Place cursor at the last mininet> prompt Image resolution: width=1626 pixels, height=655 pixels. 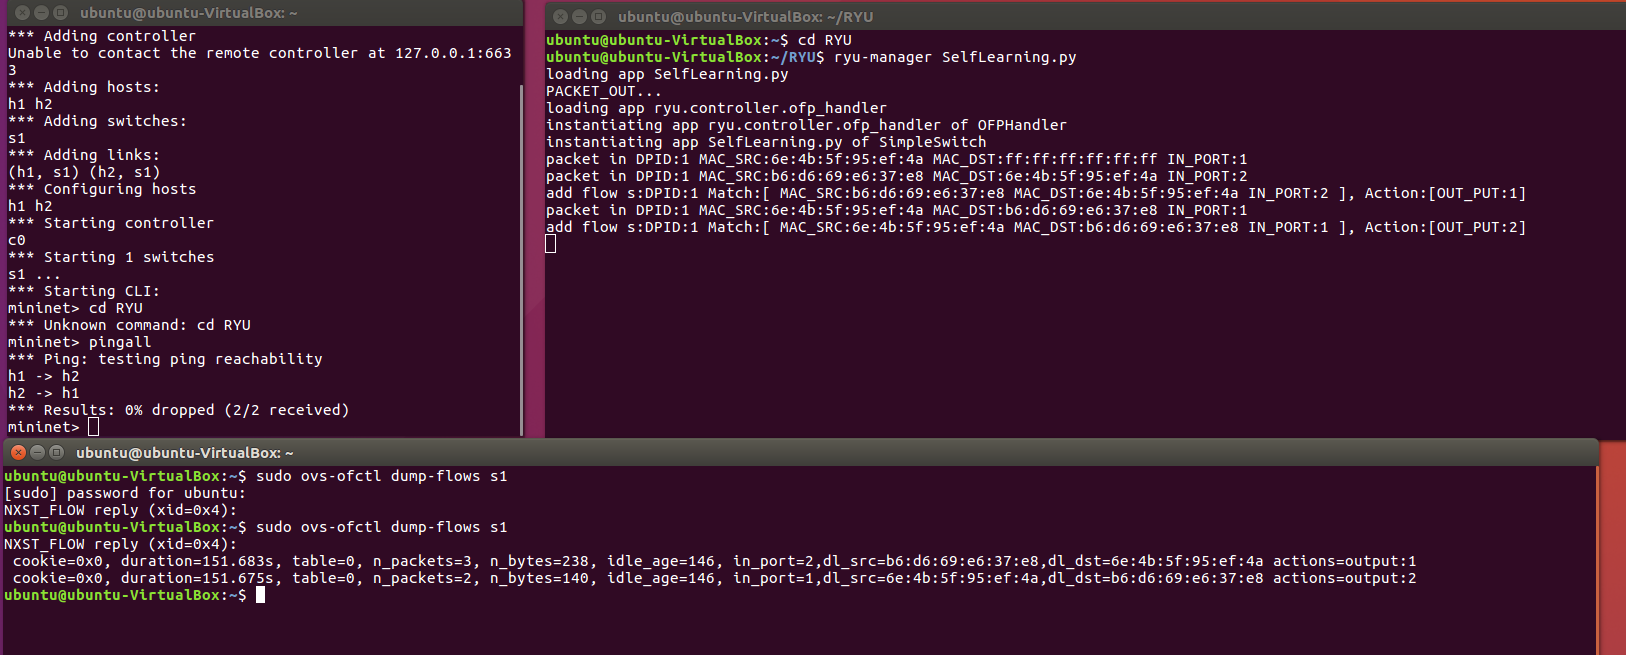pyautogui.click(x=93, y=428)
